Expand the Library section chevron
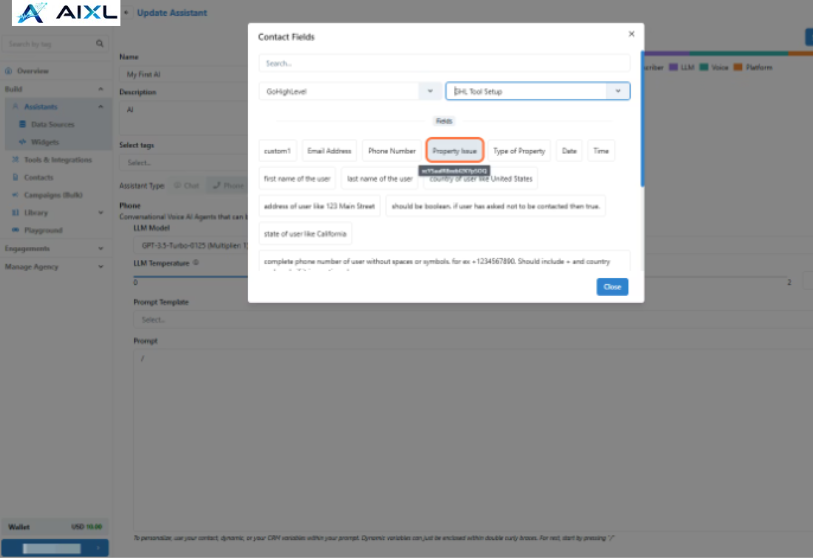 100,213
